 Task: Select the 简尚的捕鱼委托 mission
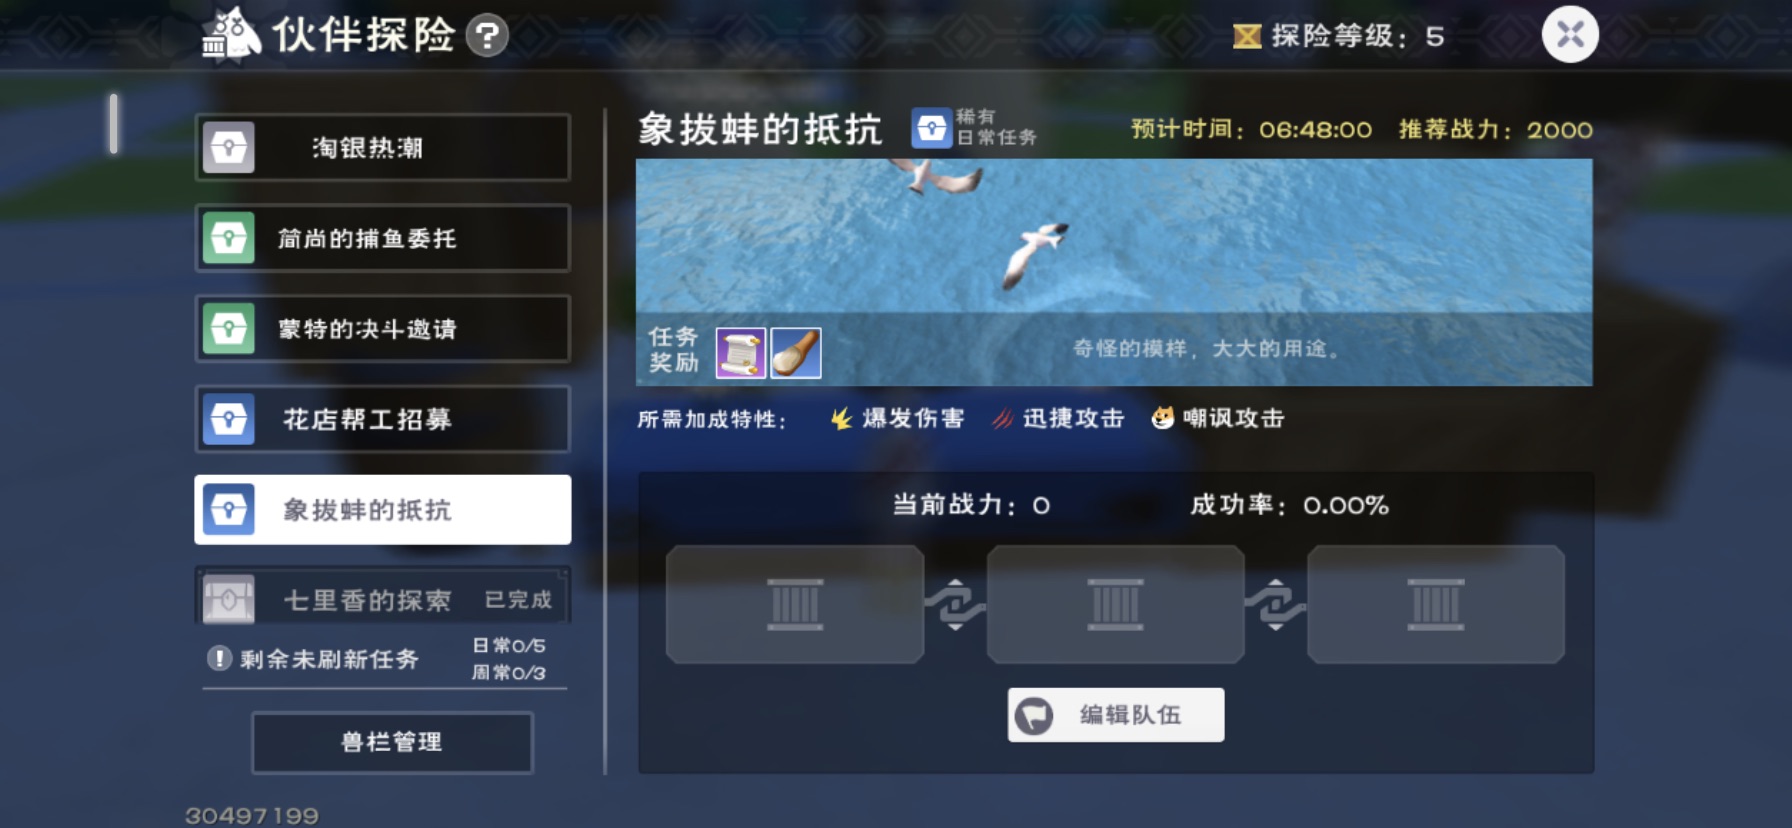pyautogui.click(x=383, y=239)
